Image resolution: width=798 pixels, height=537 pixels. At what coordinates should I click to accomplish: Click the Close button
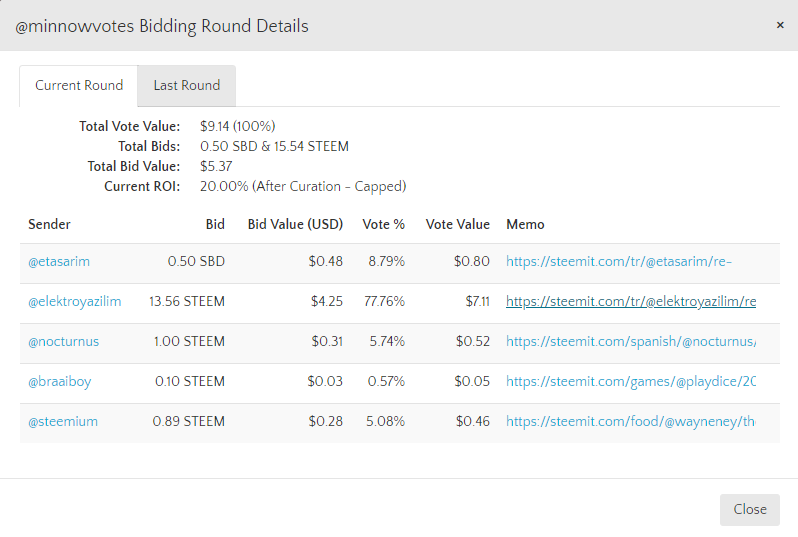coord(749,509)
